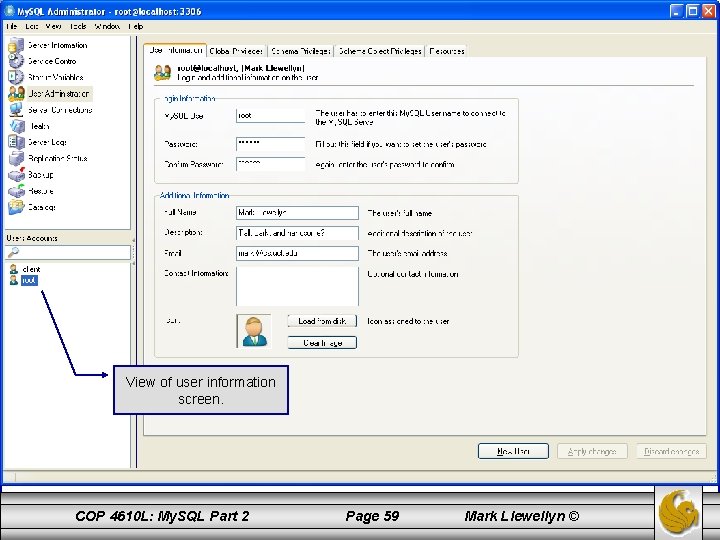Focus the Confirm Password field

[x=270, y=164]
